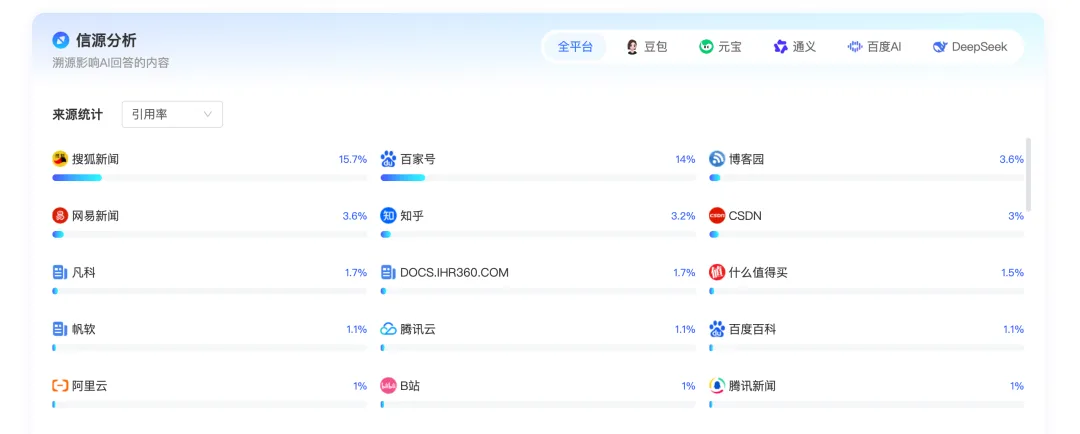Open the 博客园 source name
The height and width of the screenshot is (434, 1080).
[x=747, y=159]
